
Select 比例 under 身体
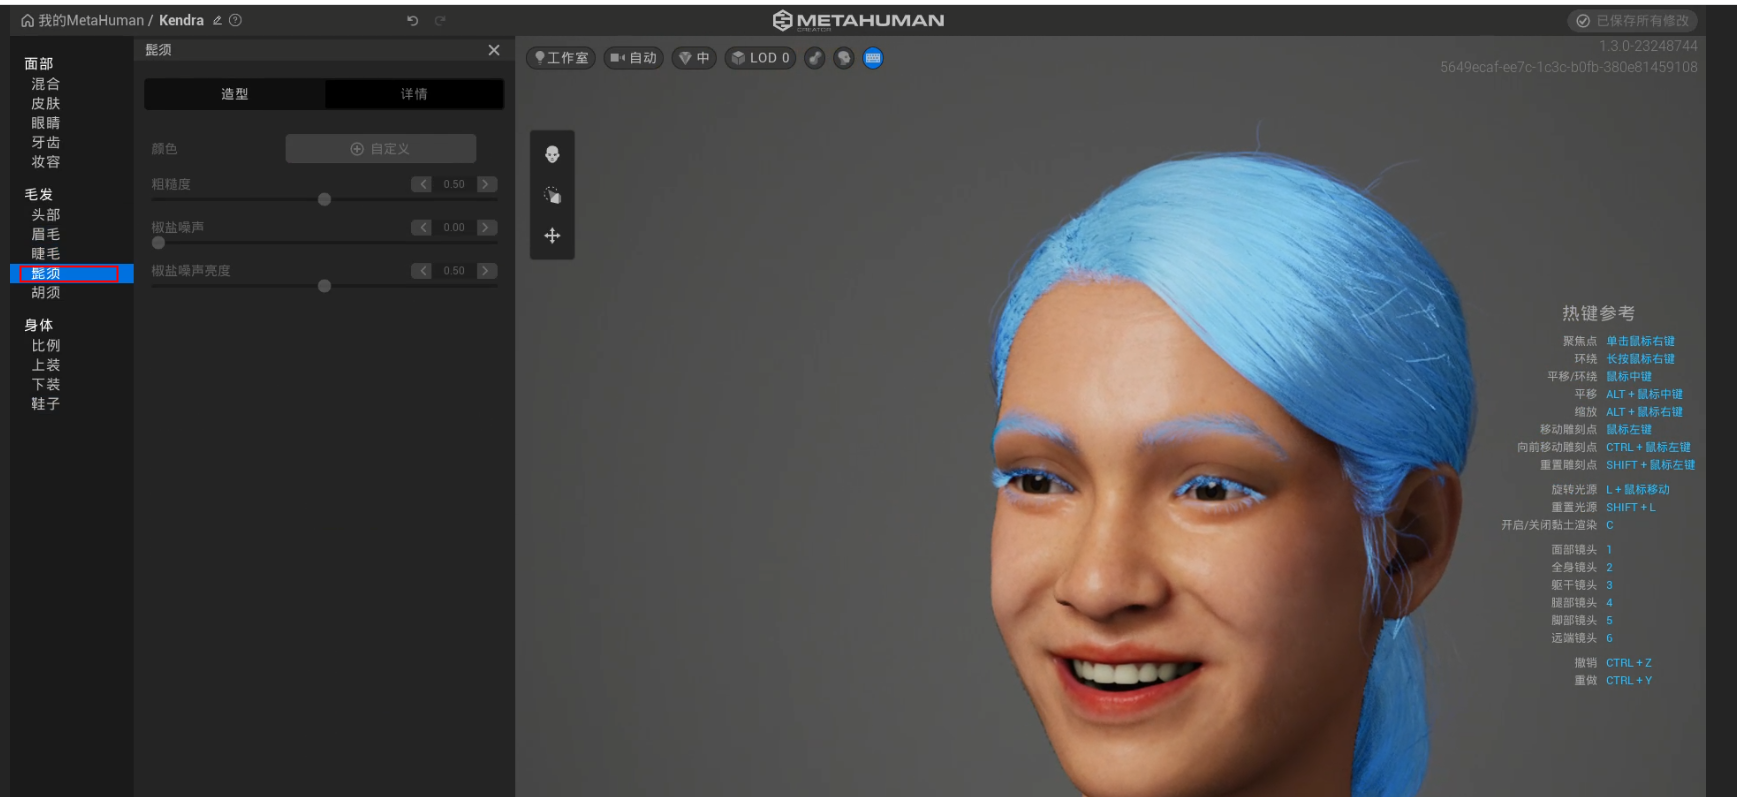pyautogui.click(x=46, y=346)
